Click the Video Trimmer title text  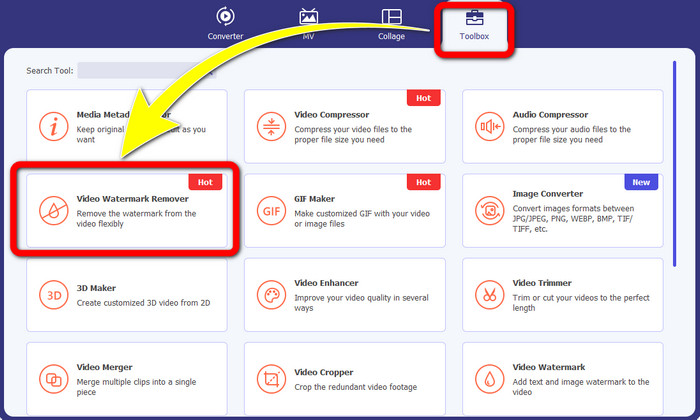(542, 283)
